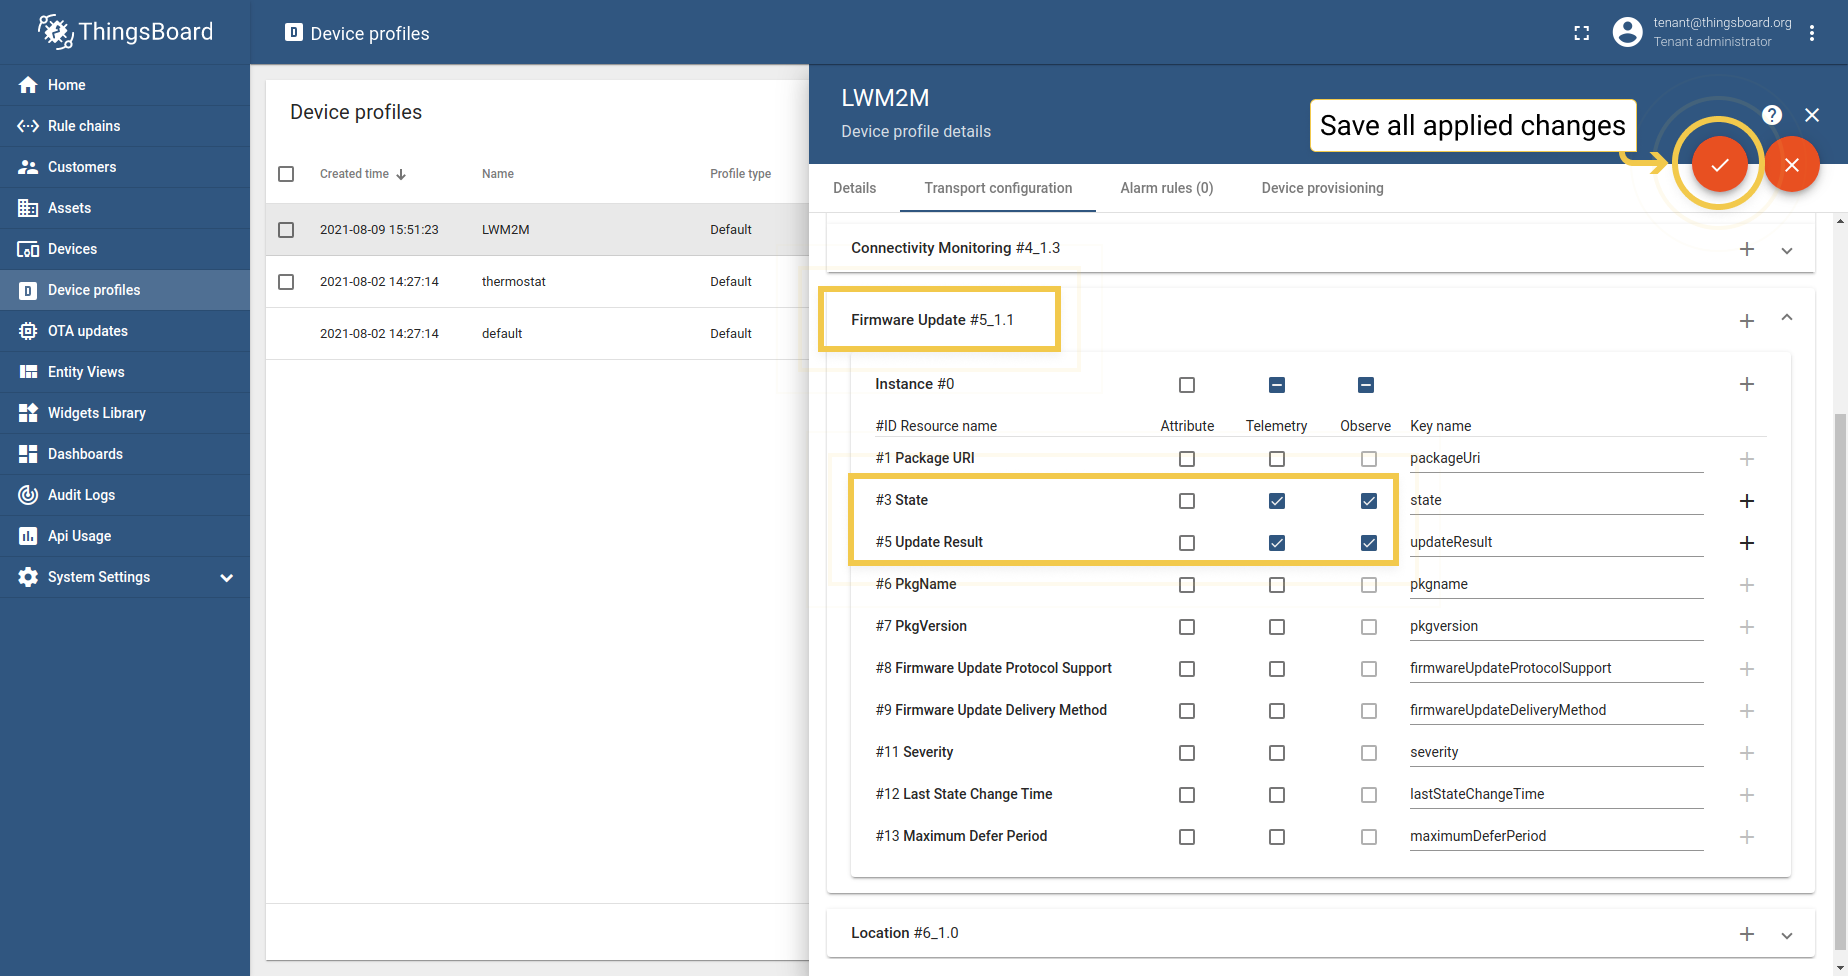The width and height of the screenshot is (1848, 976).
Task: Open the Widgets Library
Action: (96, 413)
